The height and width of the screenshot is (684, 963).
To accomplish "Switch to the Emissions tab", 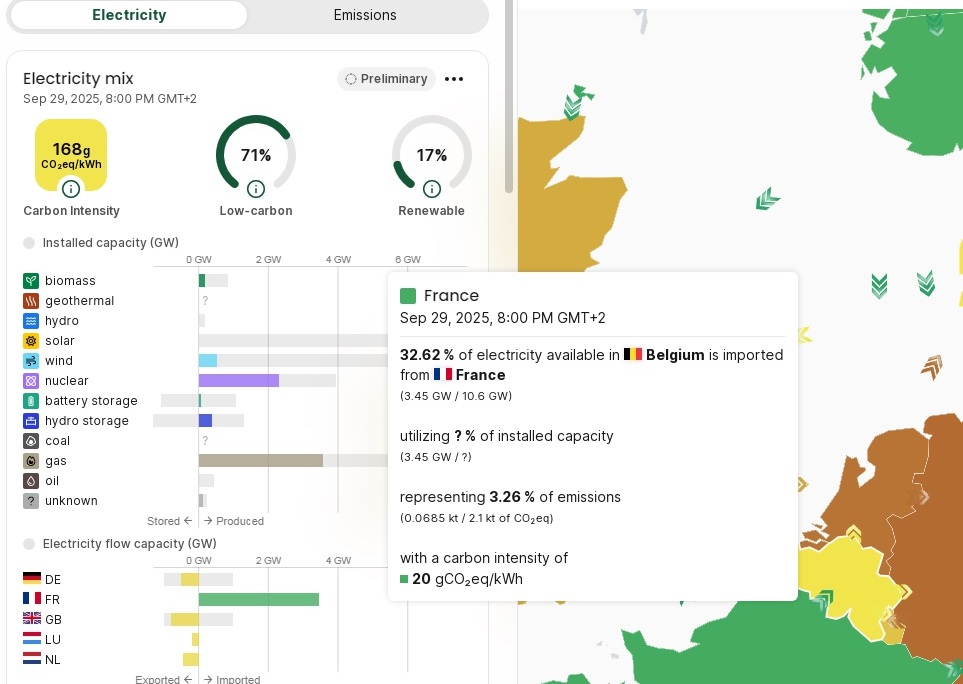I will point(365,15).
